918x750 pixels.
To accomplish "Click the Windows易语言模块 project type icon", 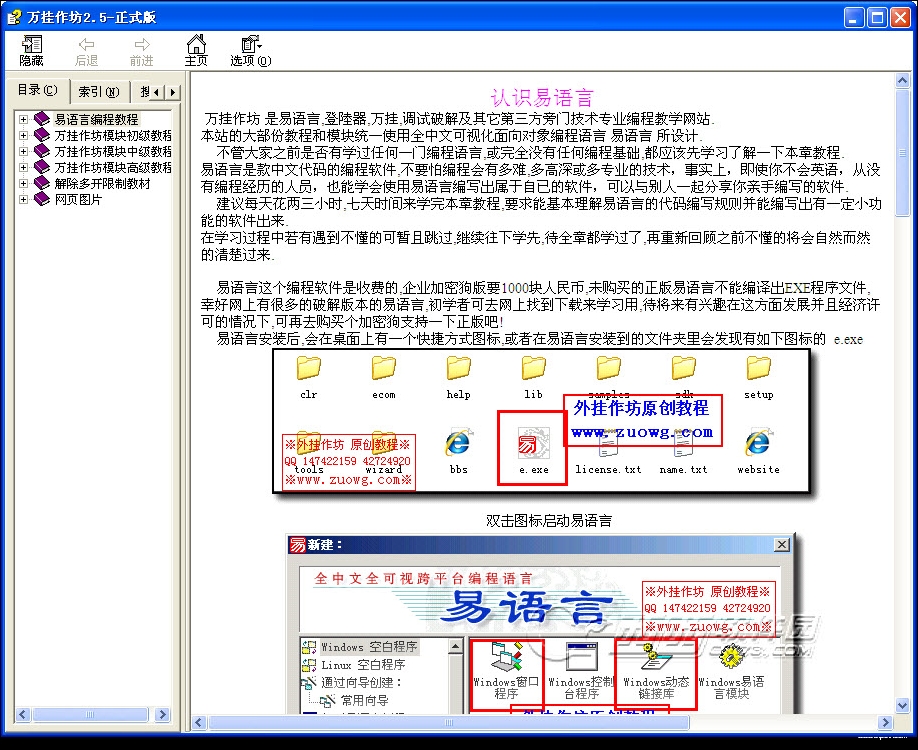I will [731, 657].
